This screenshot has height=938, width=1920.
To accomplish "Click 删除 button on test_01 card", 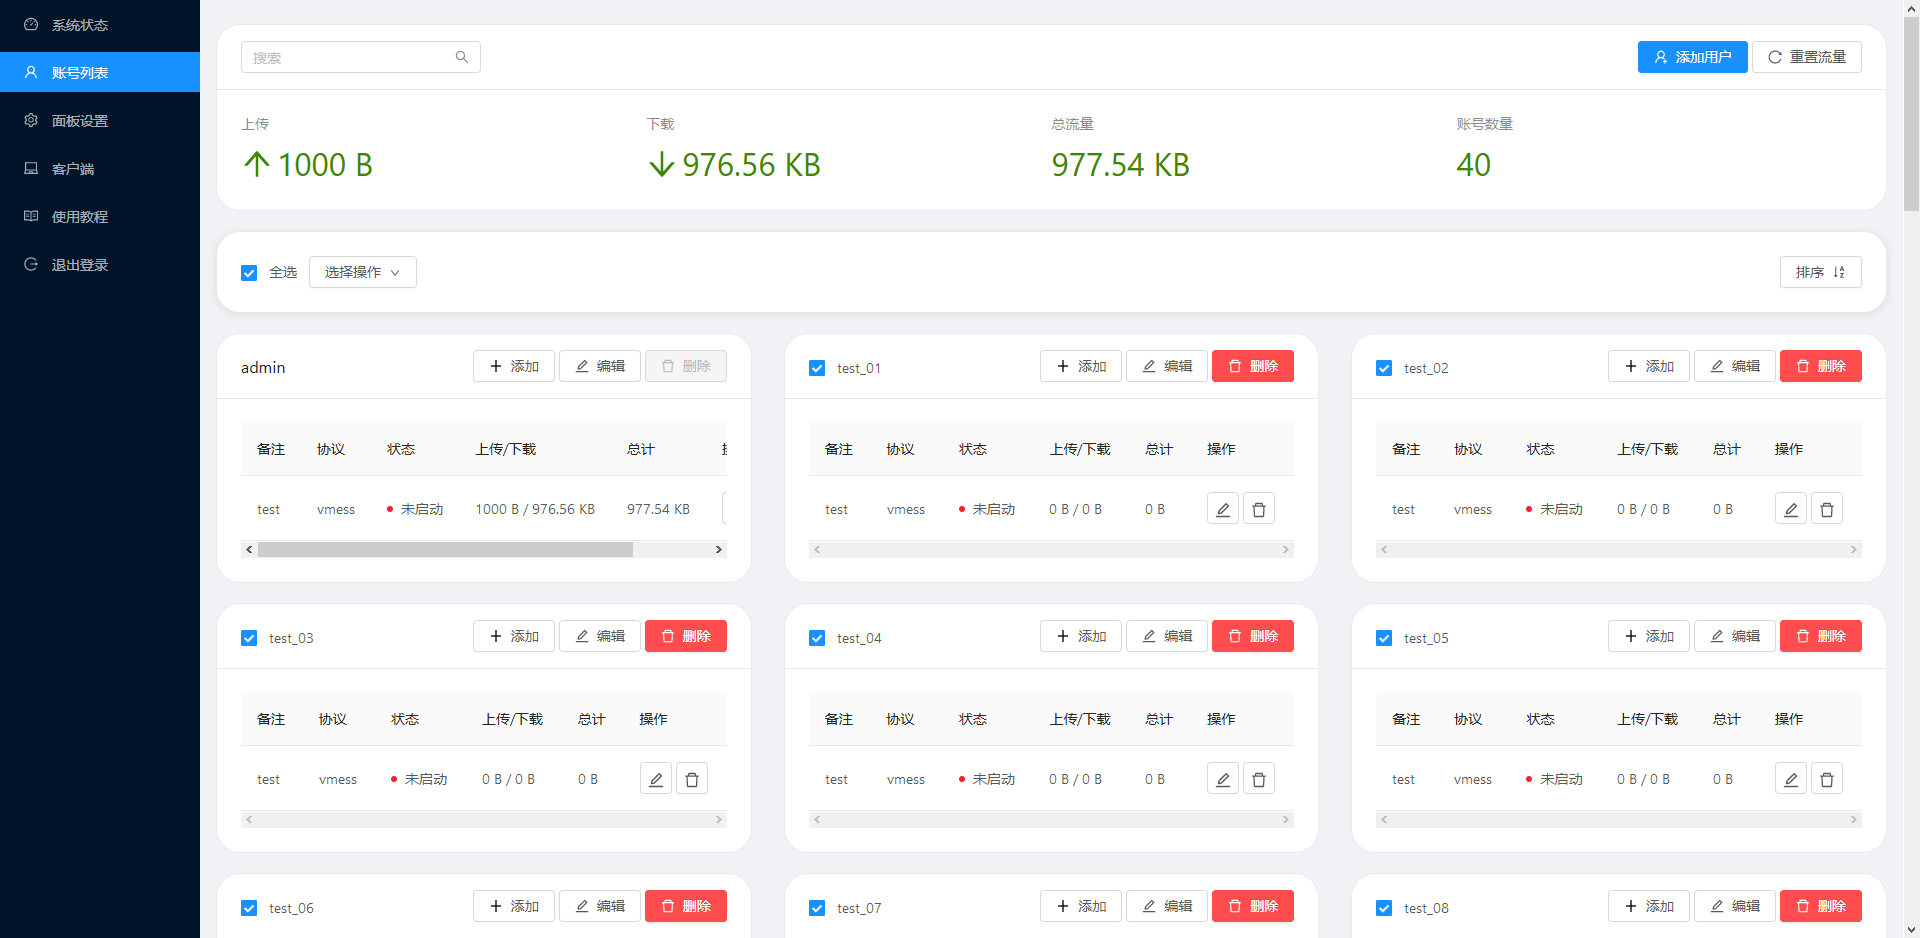I will coord(1253,366).
